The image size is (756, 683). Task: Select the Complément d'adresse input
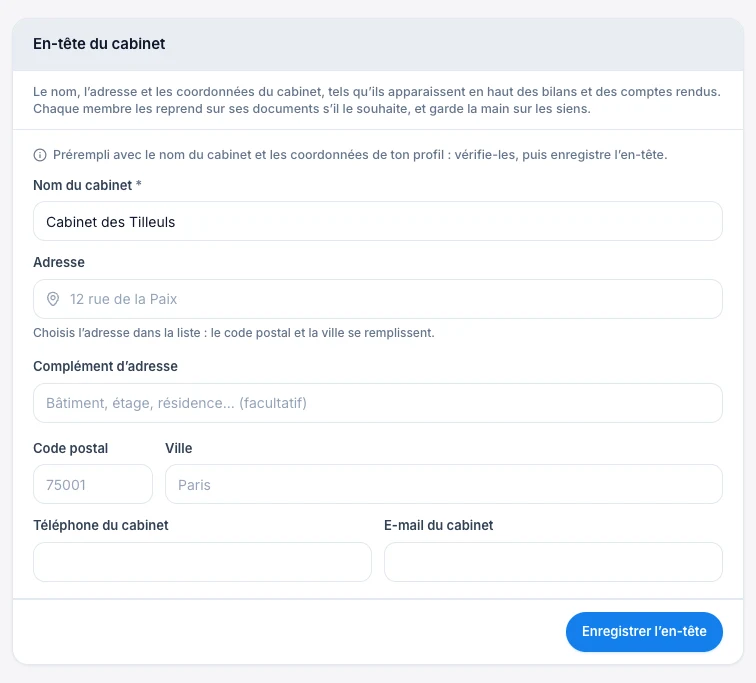(x=378, y=403)
